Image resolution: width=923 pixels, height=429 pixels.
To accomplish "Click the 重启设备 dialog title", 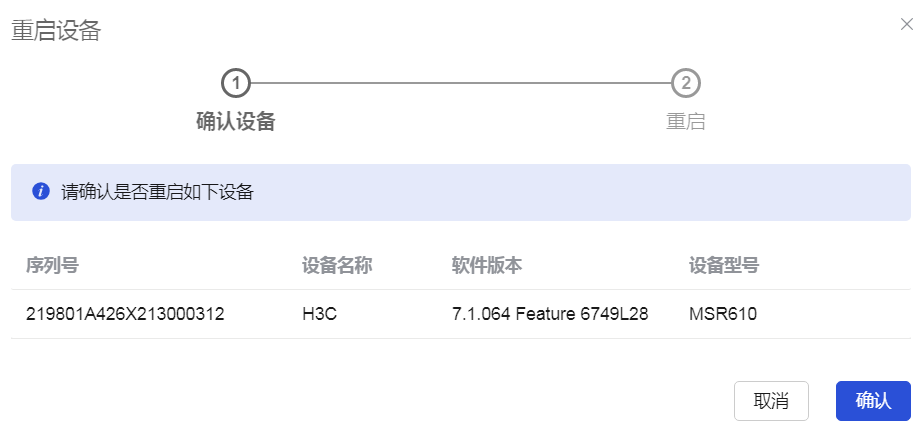I will coord(56,31).
